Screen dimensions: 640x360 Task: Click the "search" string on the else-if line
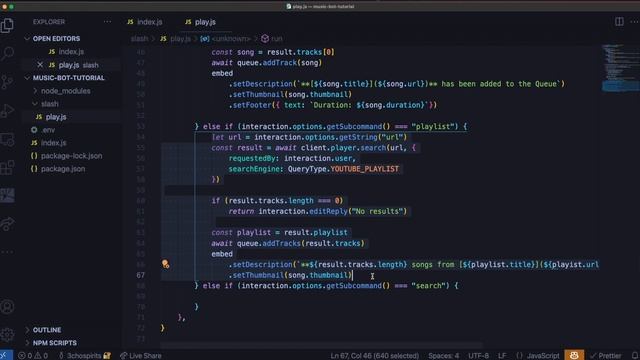428,285
